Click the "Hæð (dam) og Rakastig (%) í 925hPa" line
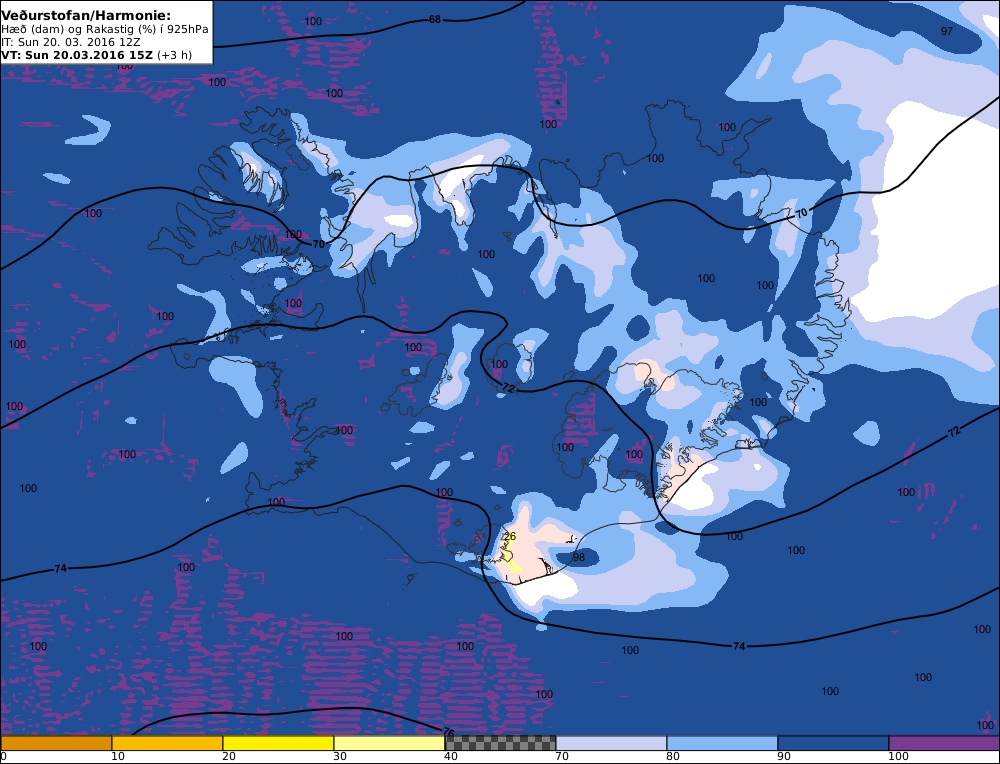 (105, 29)
